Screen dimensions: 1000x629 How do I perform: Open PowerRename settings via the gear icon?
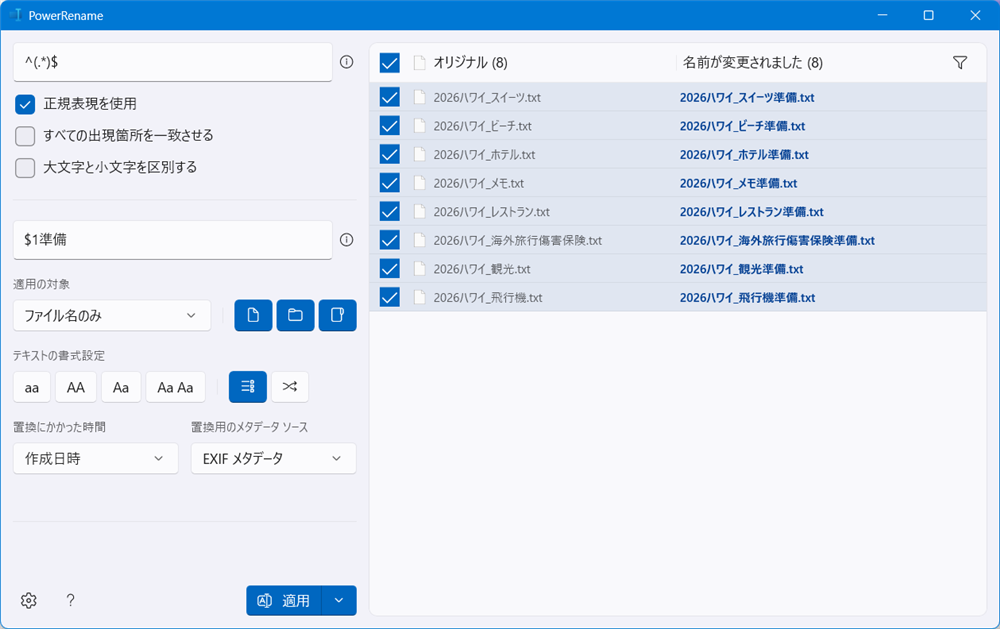pos(28,600)
